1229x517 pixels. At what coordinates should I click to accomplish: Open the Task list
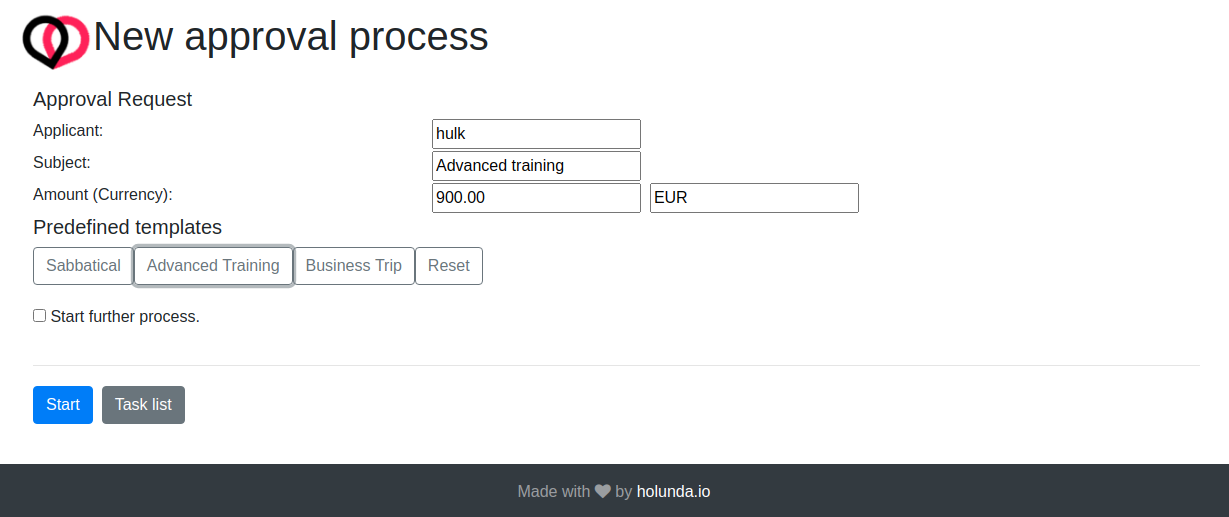[x=143, y=405]
